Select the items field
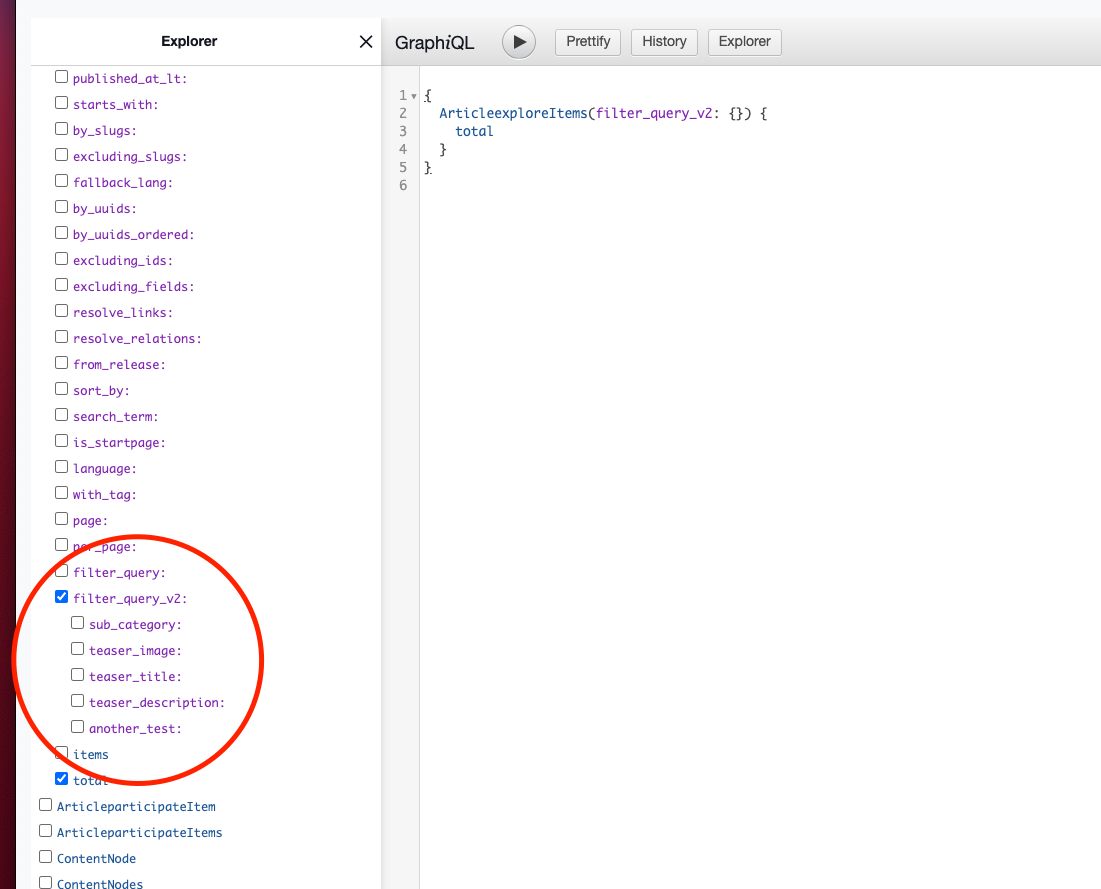Screen dimensions: 1101x889 pyautogui.click(x=61, y=752)
